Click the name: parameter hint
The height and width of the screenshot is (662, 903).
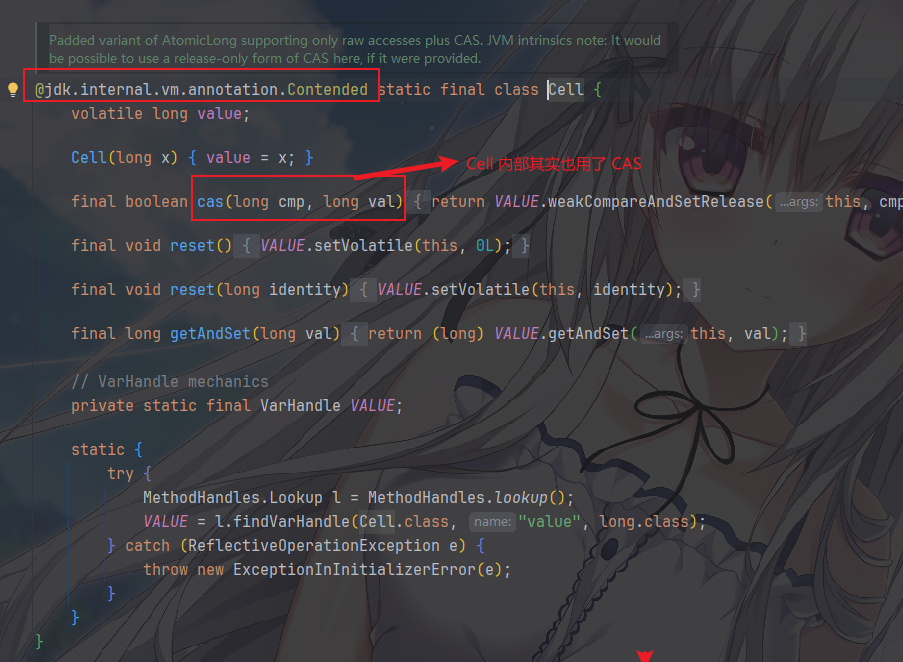(492, 522)
